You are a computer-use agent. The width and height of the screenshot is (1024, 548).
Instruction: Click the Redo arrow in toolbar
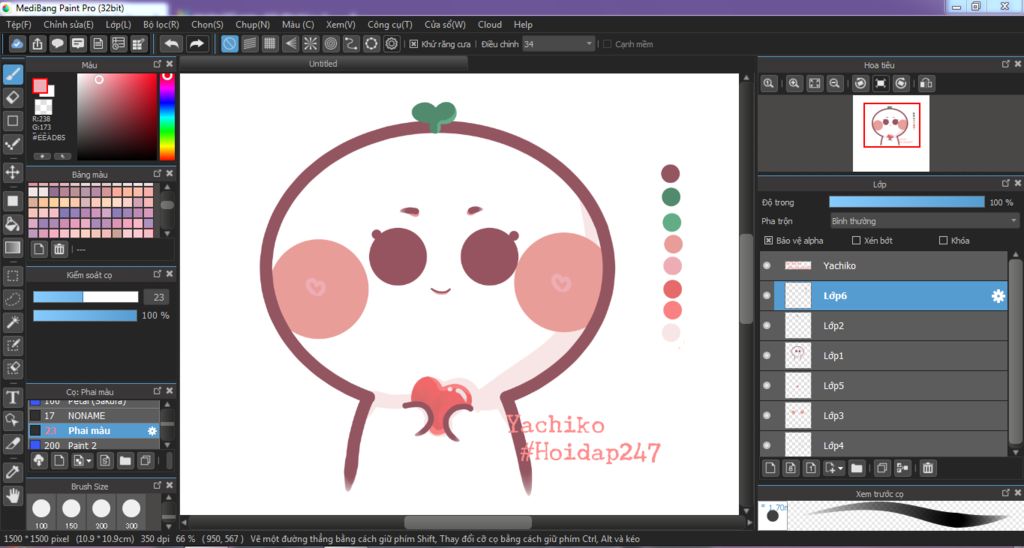[x=196, y=44]
